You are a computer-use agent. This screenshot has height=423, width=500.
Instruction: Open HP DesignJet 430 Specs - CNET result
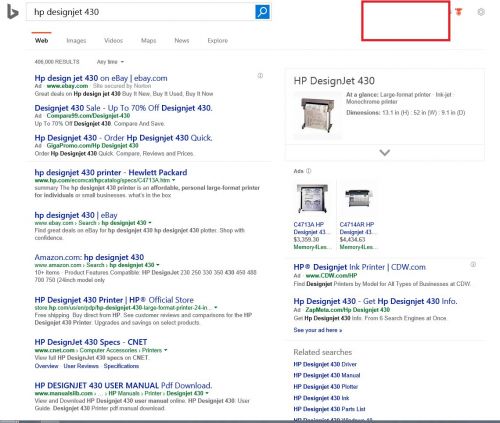(x=91, y=342)
